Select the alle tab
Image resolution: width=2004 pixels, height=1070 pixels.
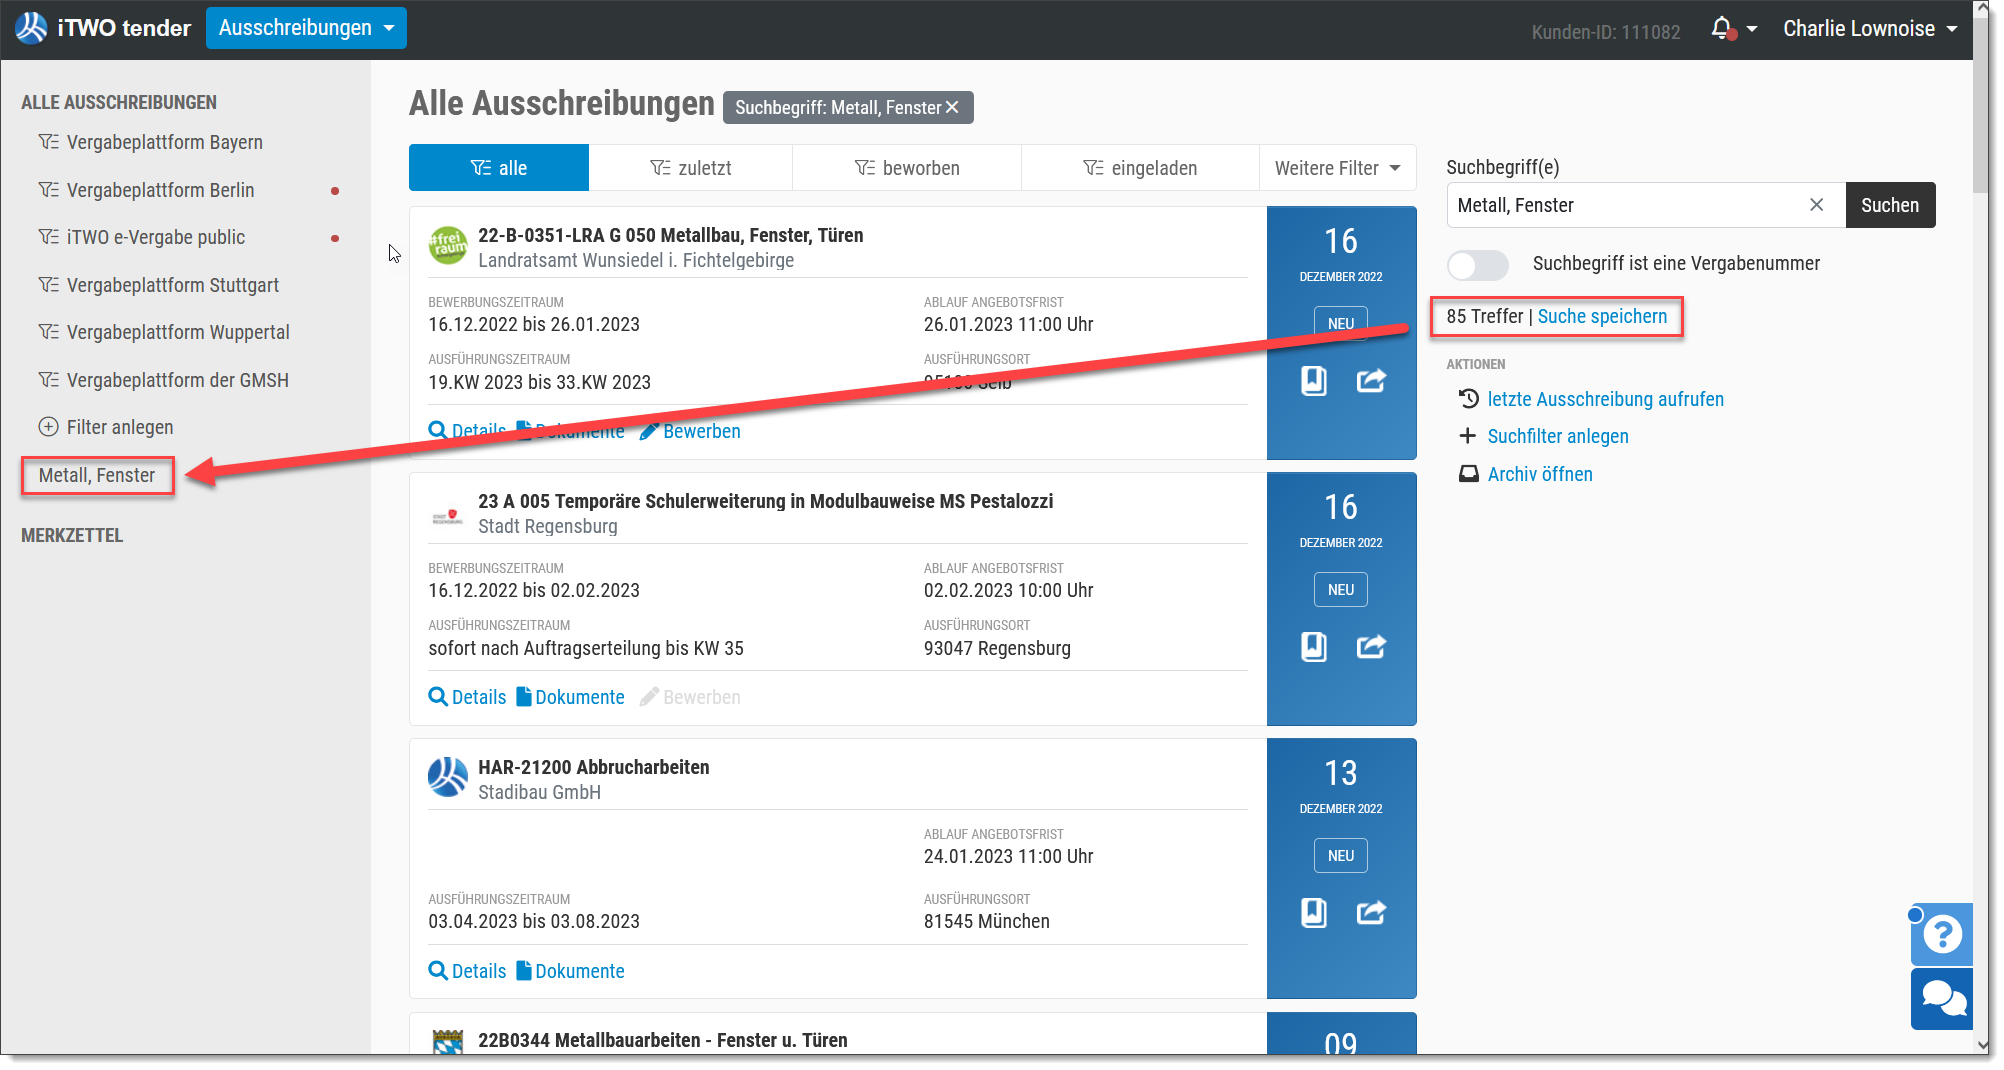point(499,168)
